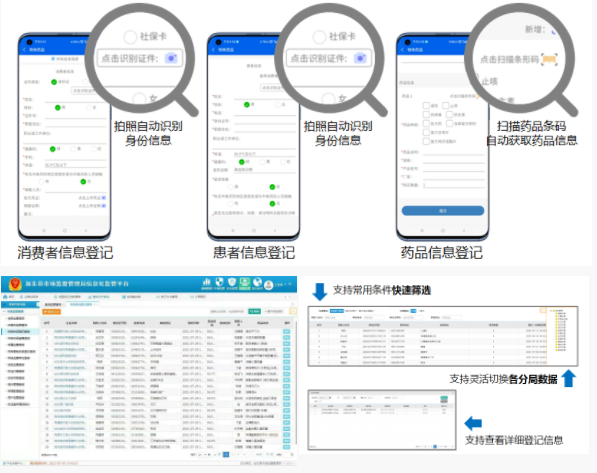Click the red national emblem logo
The image size is (597, 473).
point(15,284)
